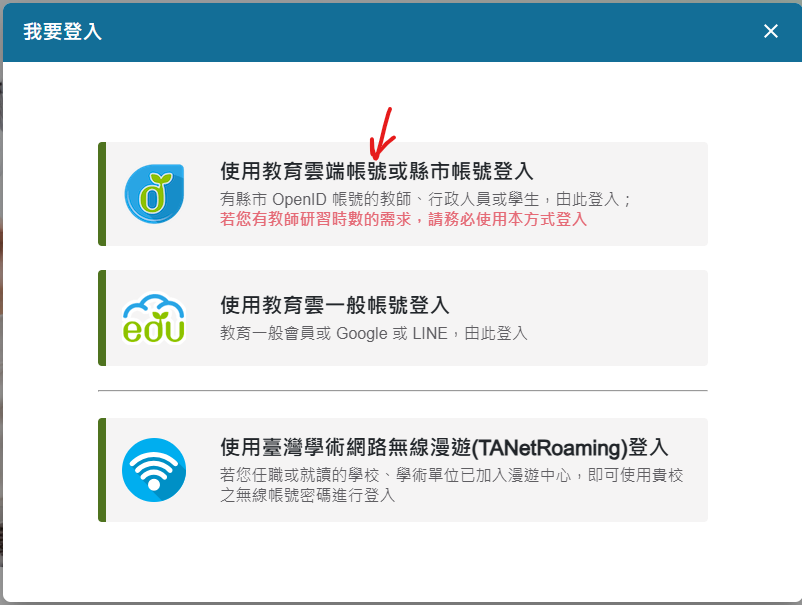The height and width of the screenshot is (605, 802).
Task: Click the Google 或 LINE description line
Action: [x=373, y=333]
